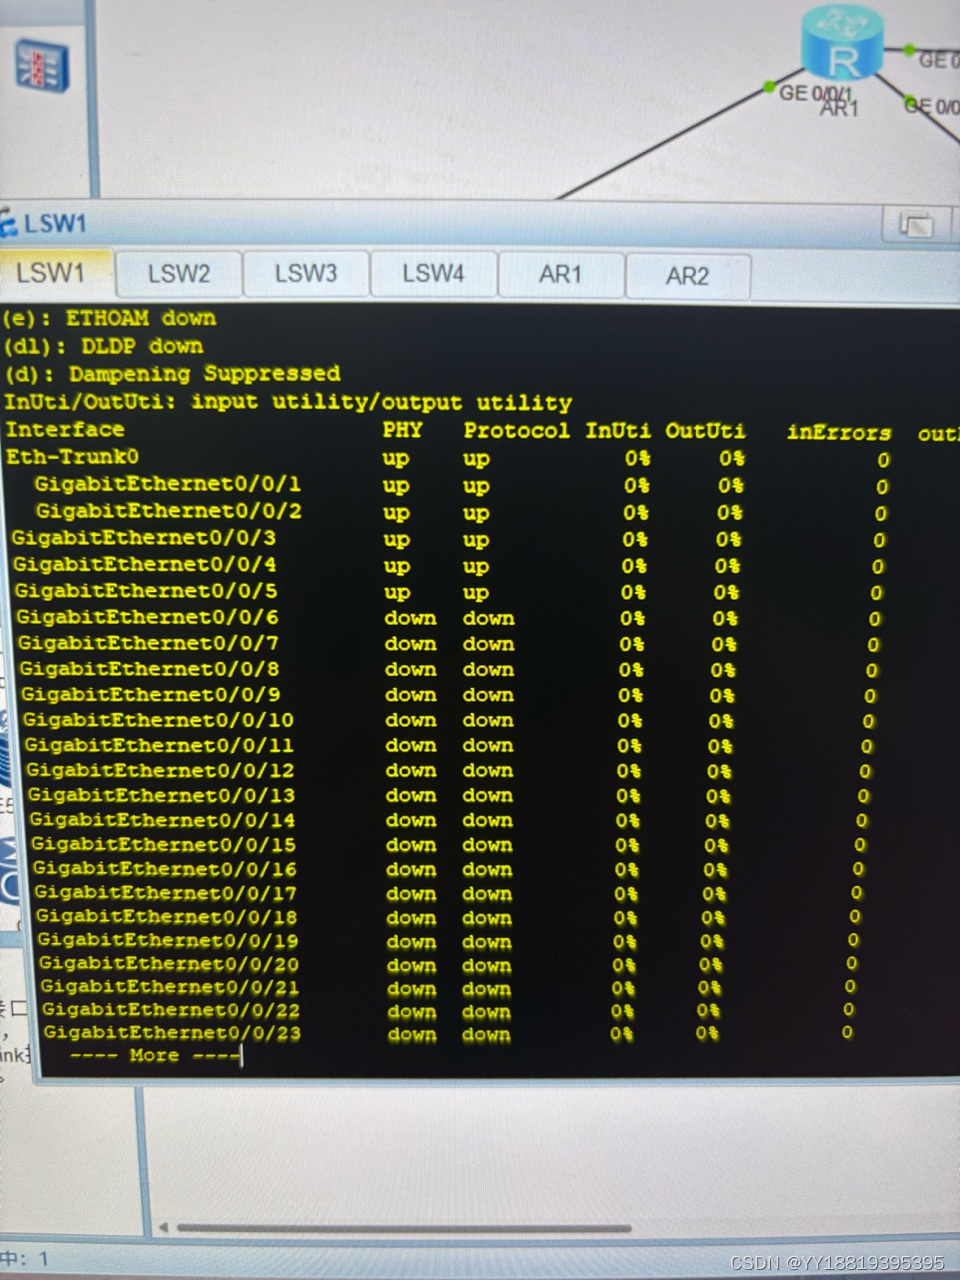Click the 'inErrors' column header
The image size is (960, 1280).
tap(838, 433)
